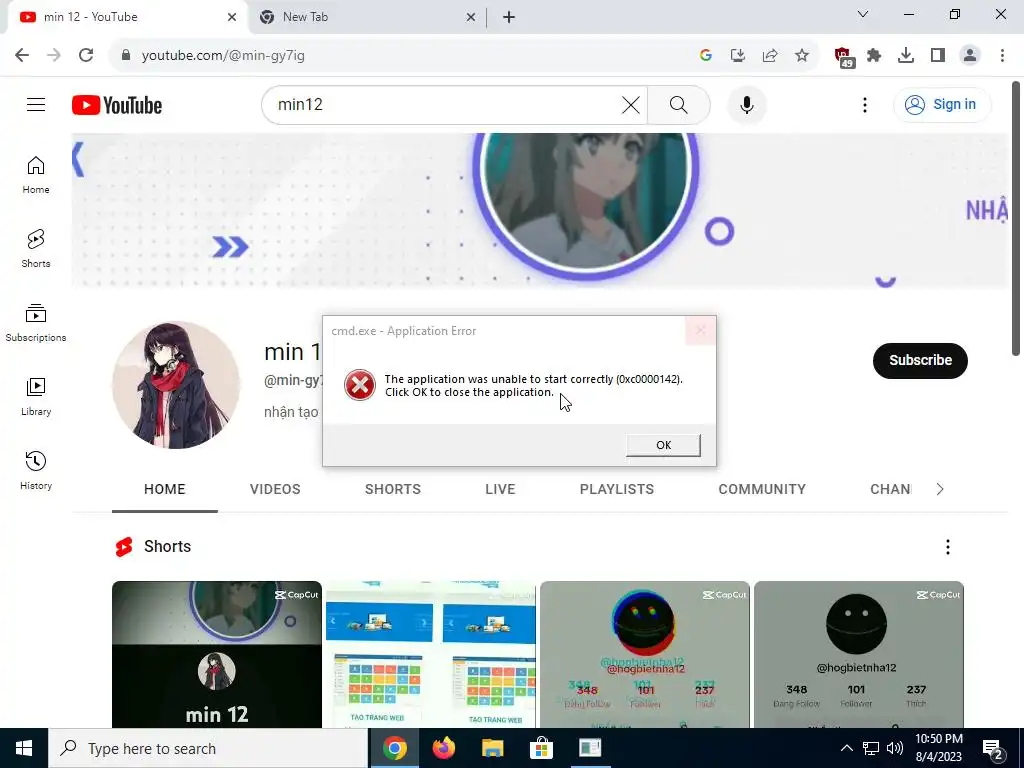The height and width of the screenshot is (768, 1024).
Task: Open Chrome downloads icon
Action: pyautogui.click(x=906, y=55)
